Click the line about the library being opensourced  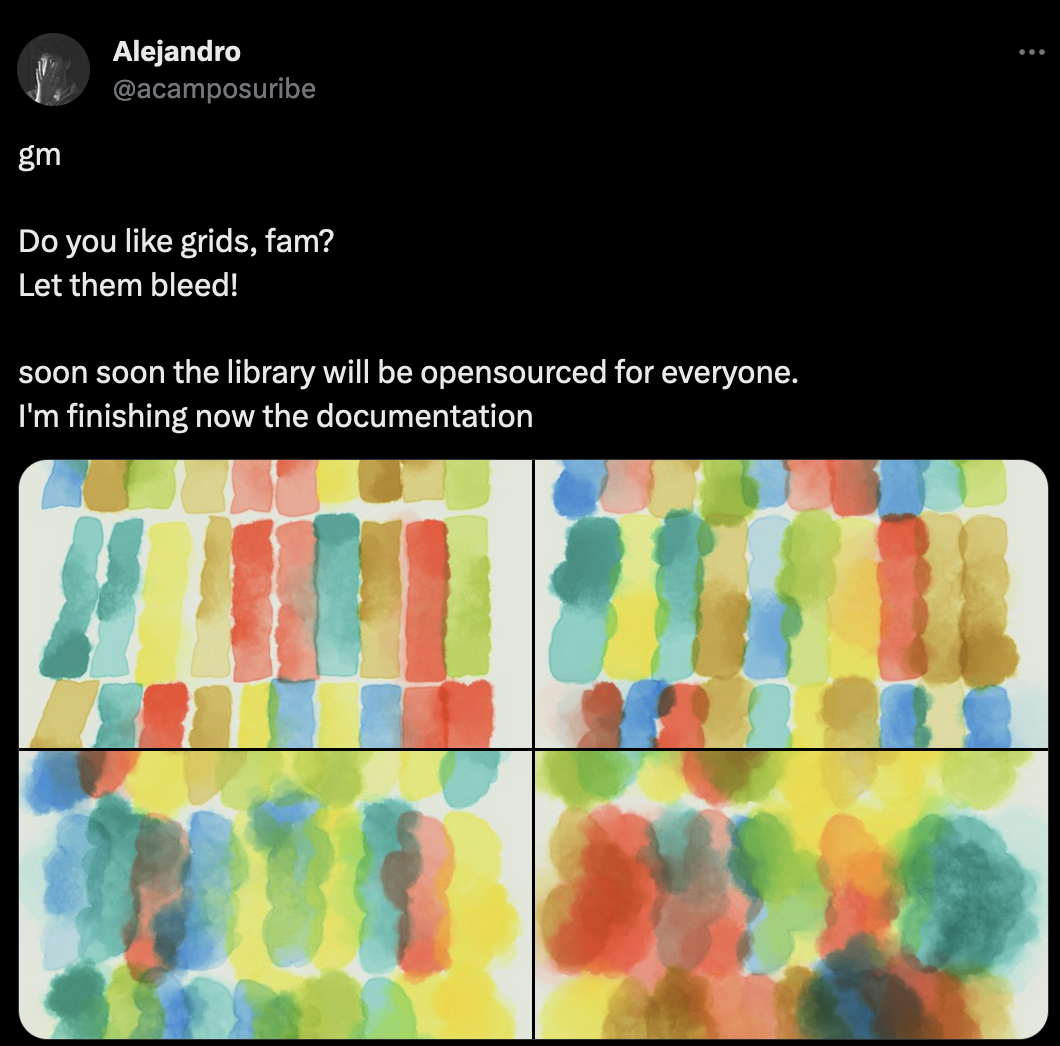point(408,372)
